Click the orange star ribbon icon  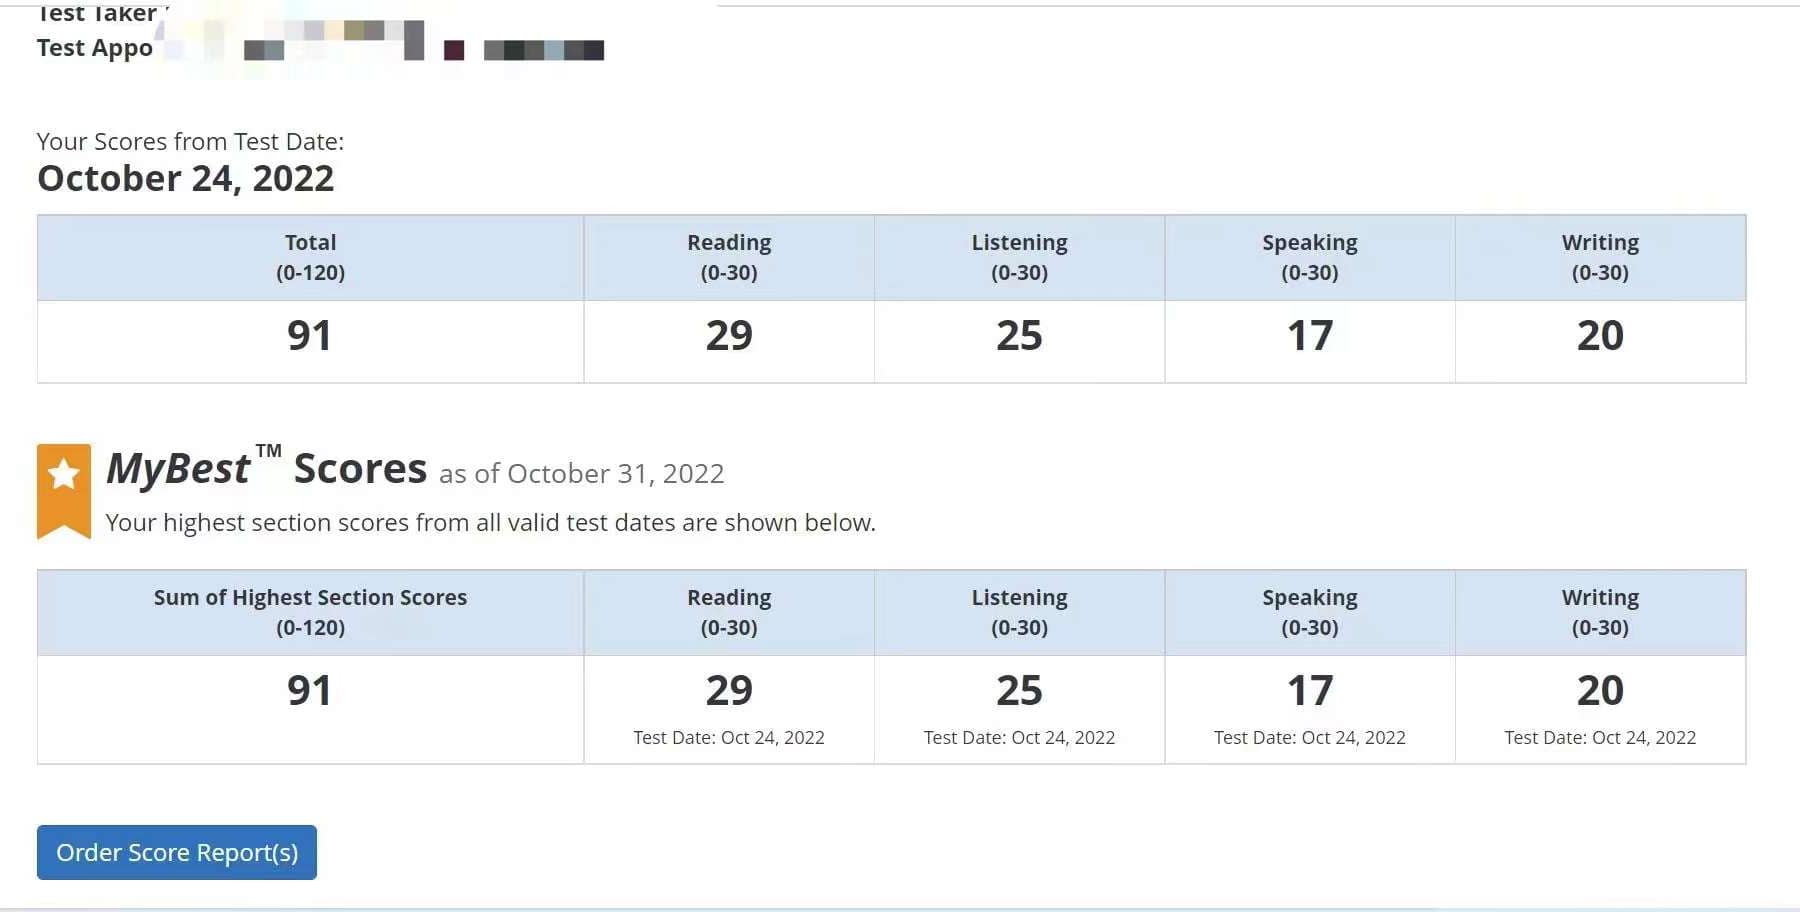pos(64,490)
